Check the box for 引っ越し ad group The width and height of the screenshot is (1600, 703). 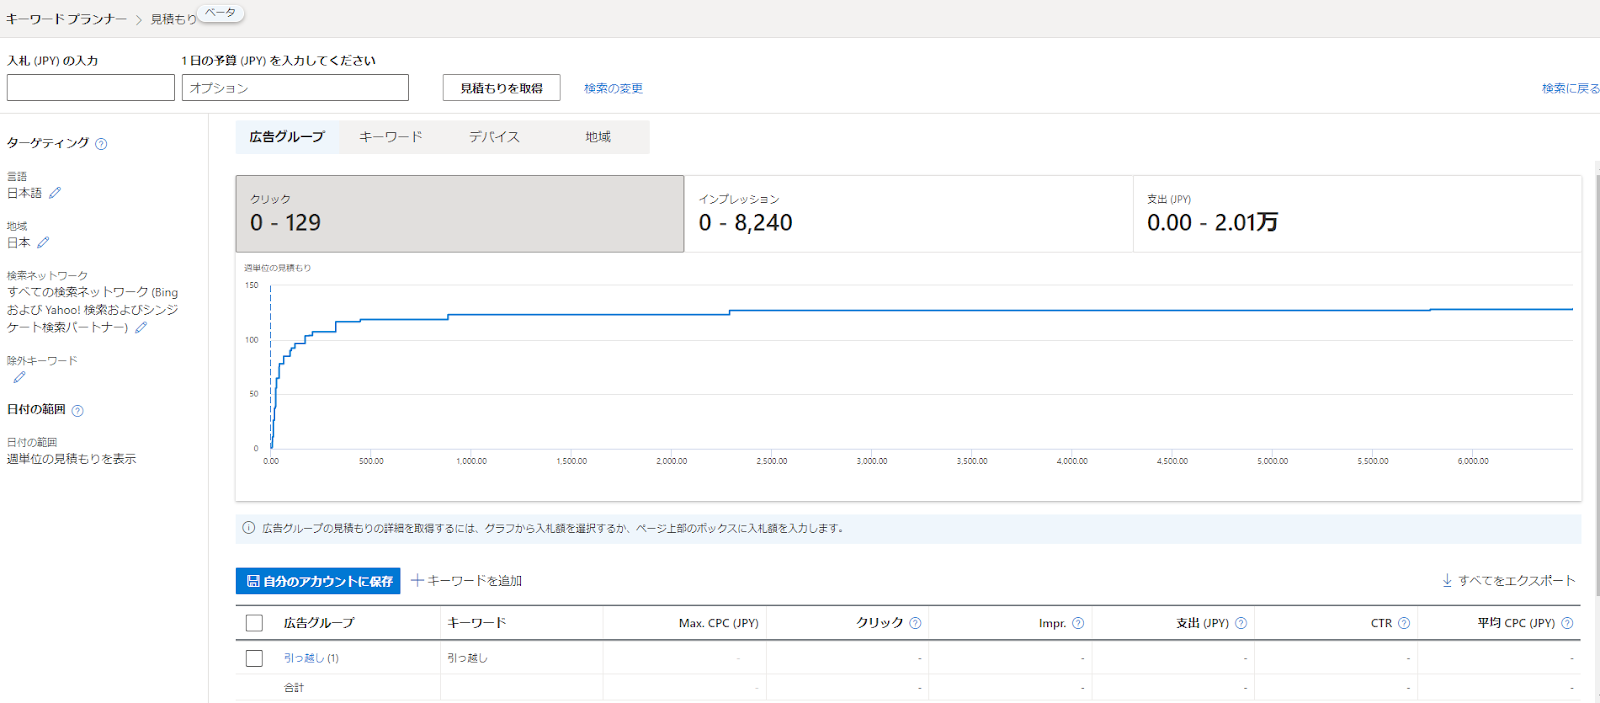click(254, 658)
